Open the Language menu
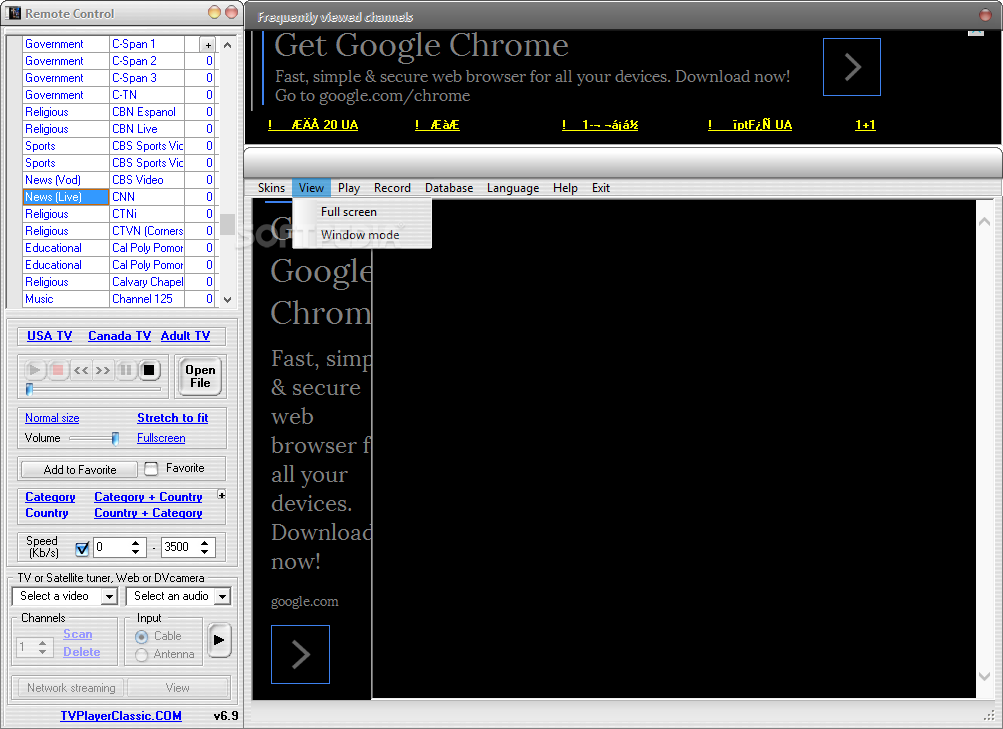Screen dimensions: 1003x729 pyautogui.click(x=512, y=188)
